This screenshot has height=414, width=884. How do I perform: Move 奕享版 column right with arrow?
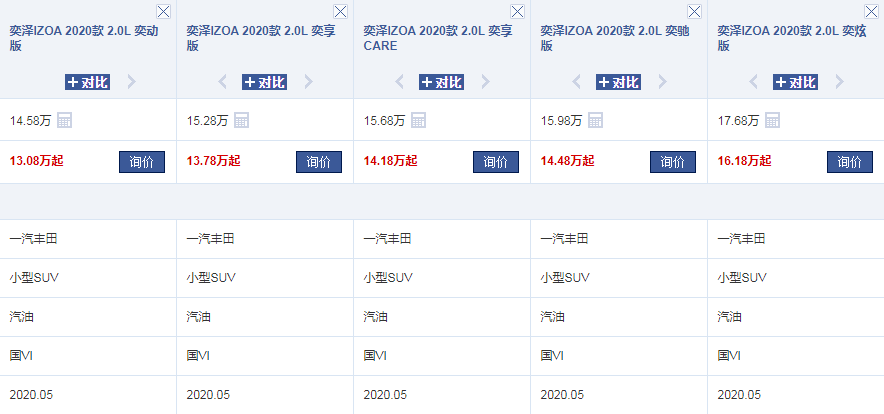click(308, 82)
